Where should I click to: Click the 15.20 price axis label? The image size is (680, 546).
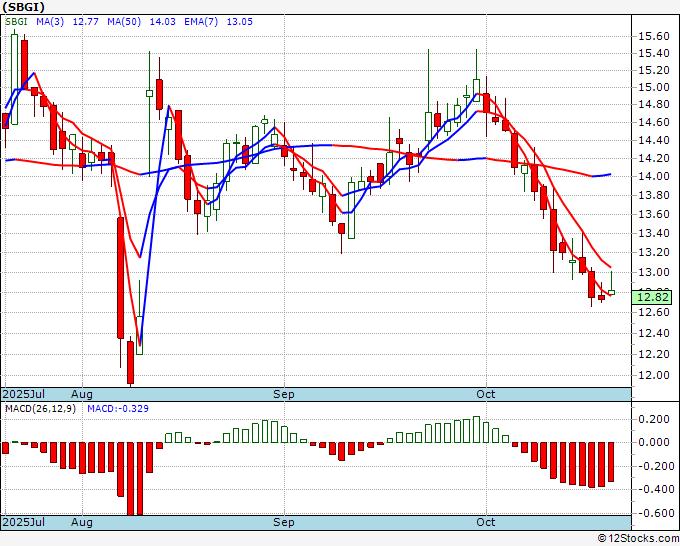[x=654, y=70]
